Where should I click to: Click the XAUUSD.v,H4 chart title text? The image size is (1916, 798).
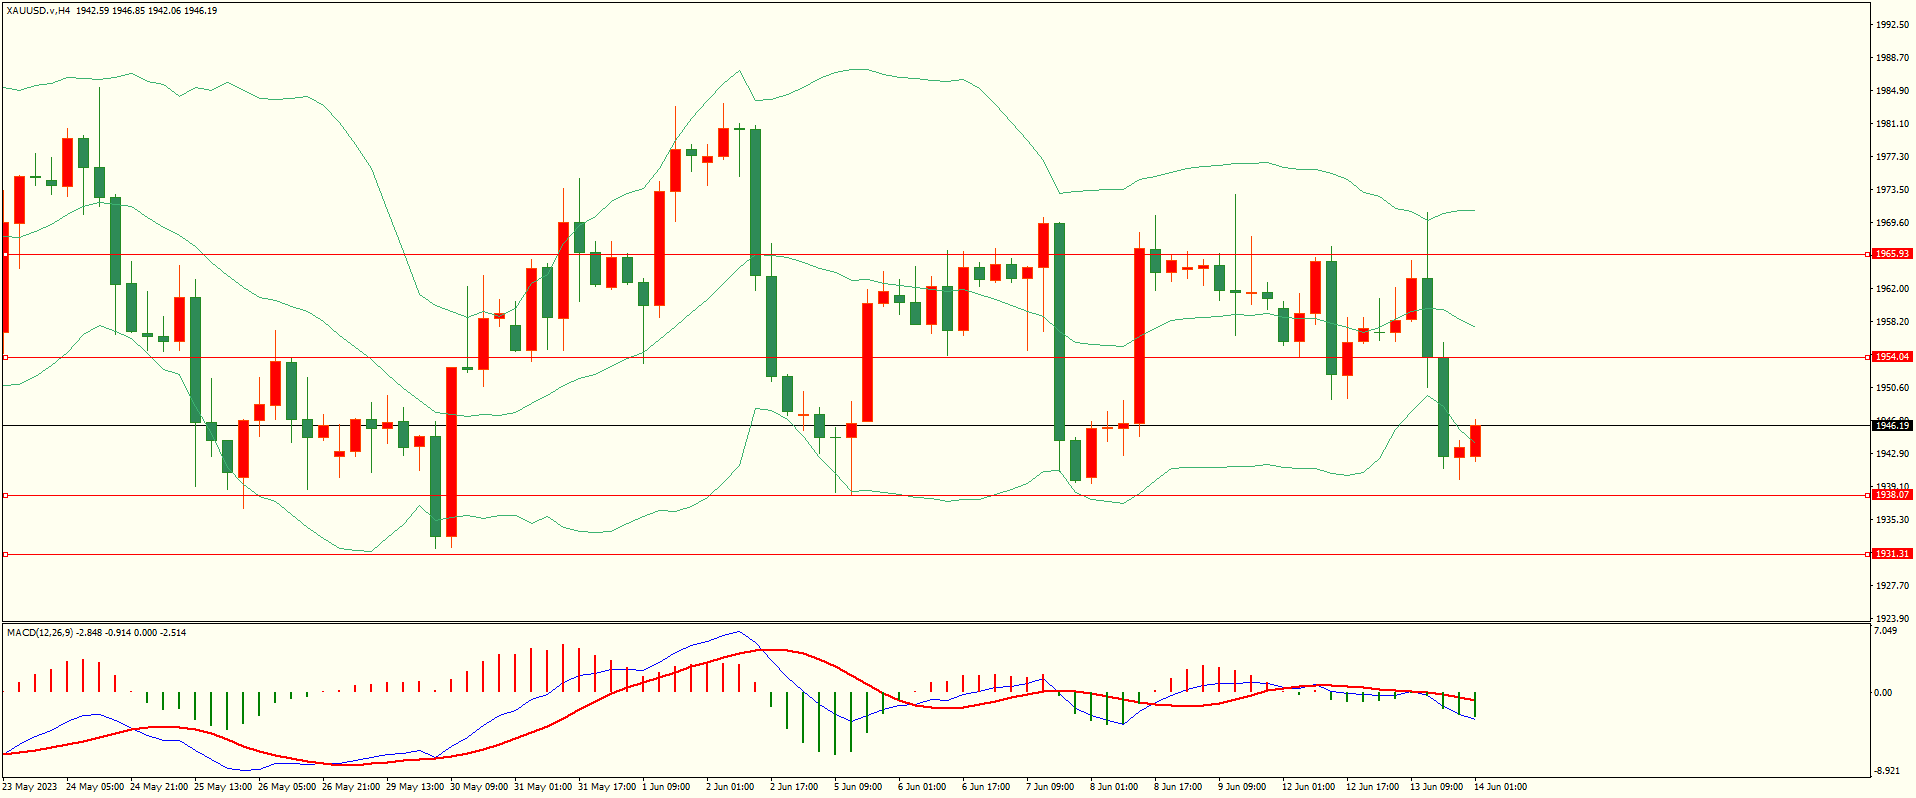pos(38,11)
